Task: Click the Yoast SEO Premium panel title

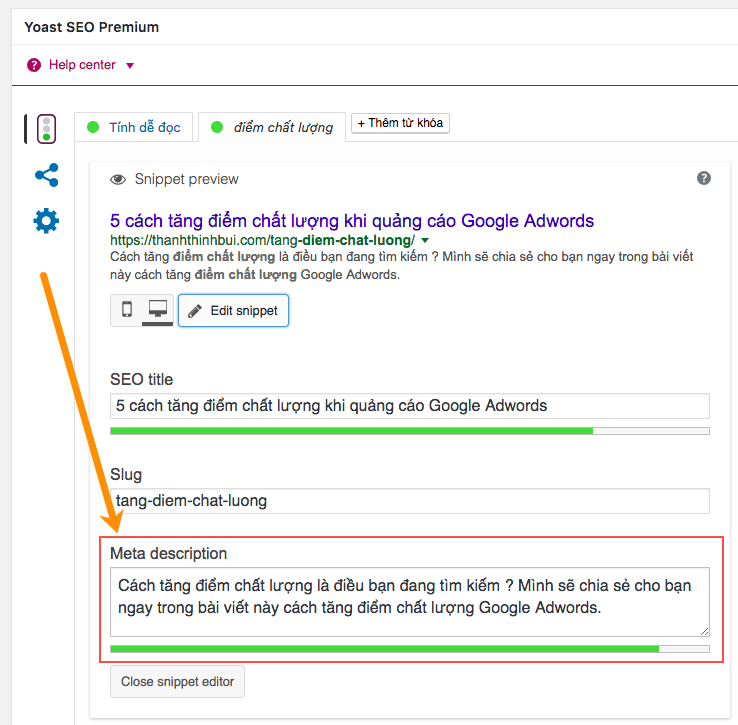Action: [92, 27]
